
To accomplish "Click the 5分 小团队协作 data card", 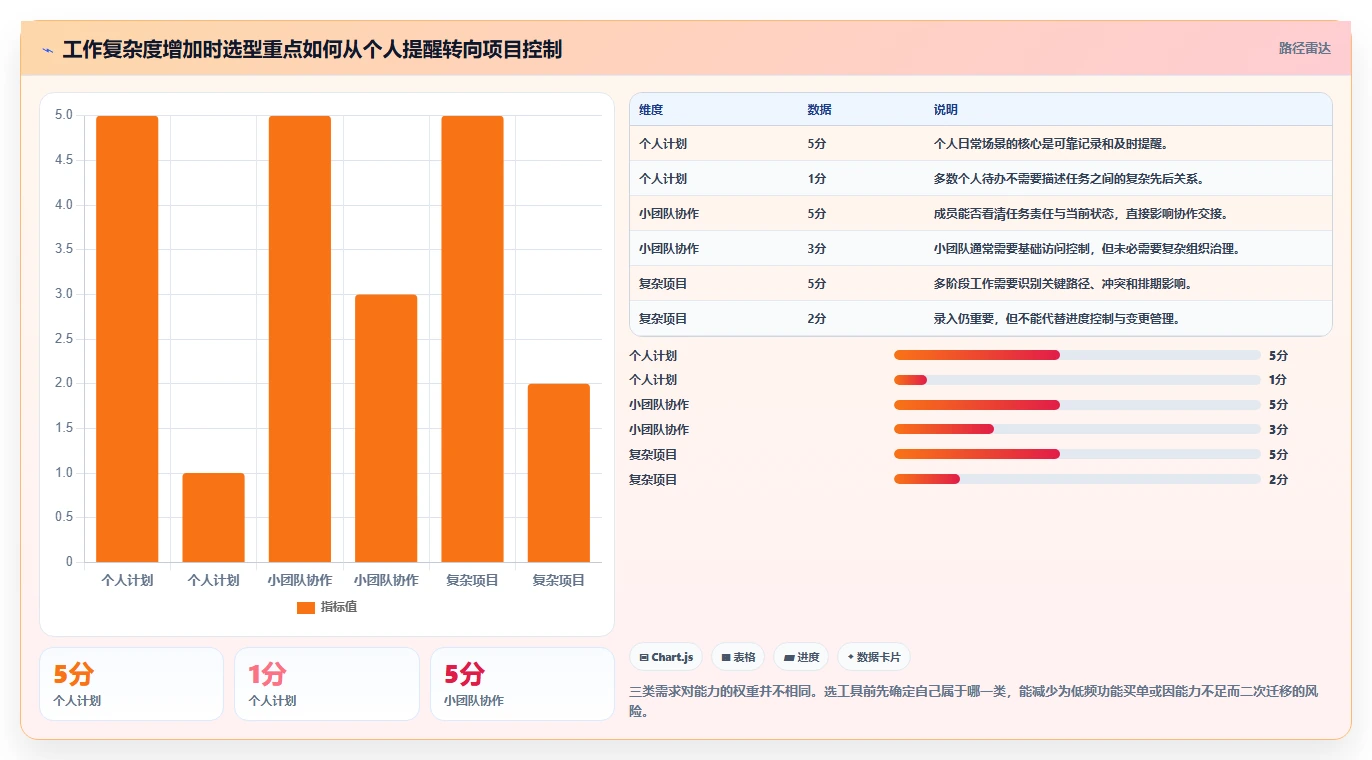I will (x=522, y=684).
